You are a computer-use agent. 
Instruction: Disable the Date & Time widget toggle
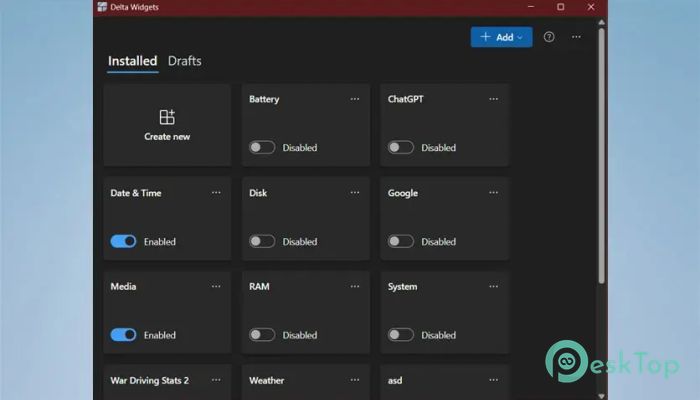pyautogui.click(x=123, y=242)
